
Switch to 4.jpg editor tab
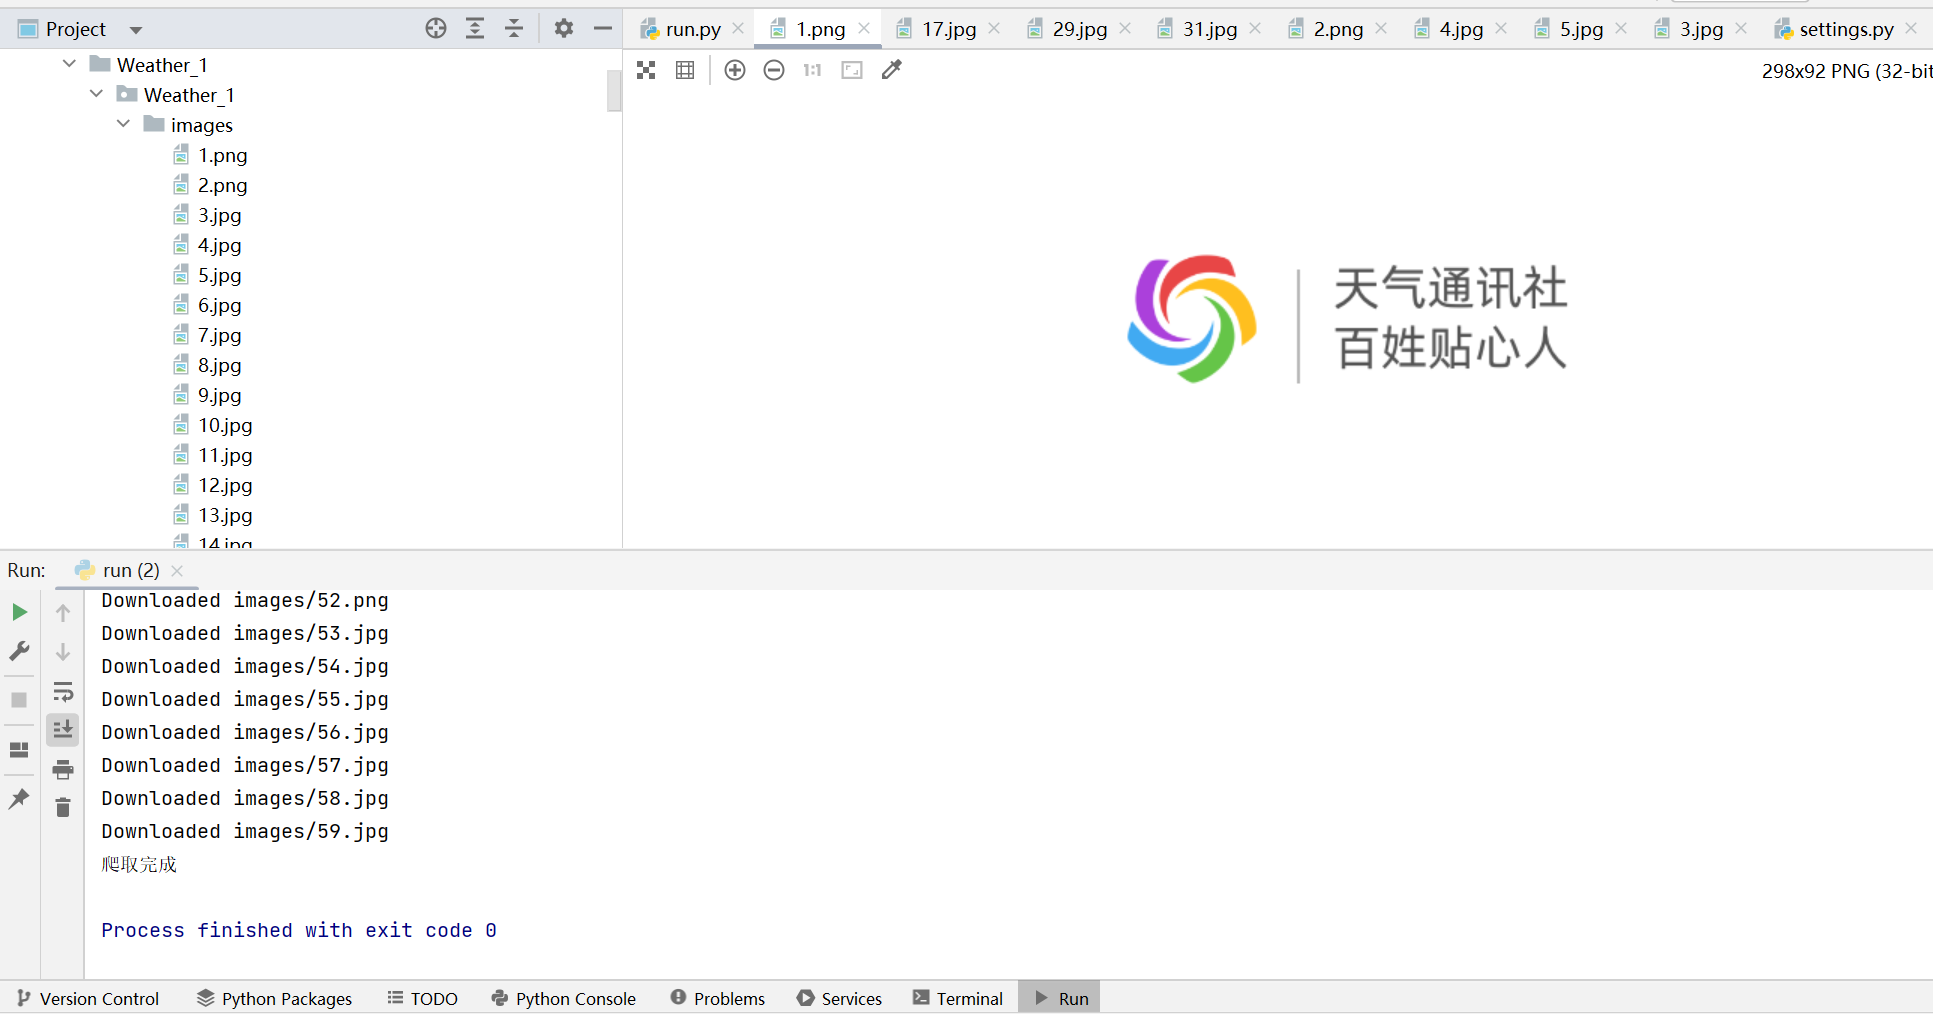pyautogui.click(x=1461, y=29)
